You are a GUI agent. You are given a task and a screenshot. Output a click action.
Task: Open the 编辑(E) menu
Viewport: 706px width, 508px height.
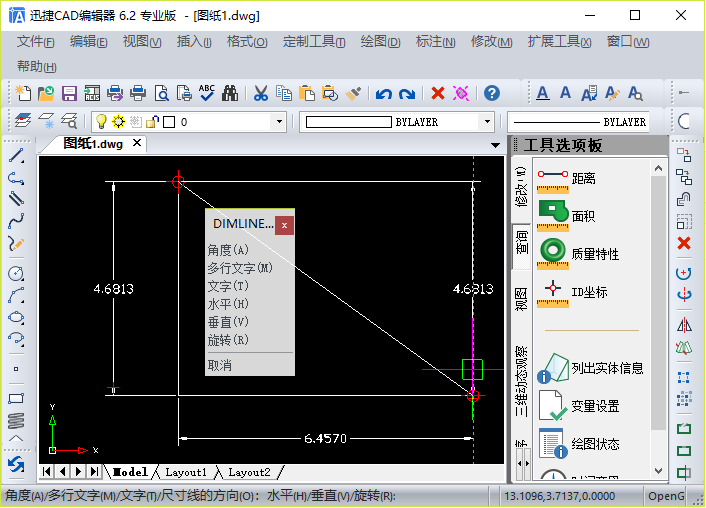pos(88,42)
